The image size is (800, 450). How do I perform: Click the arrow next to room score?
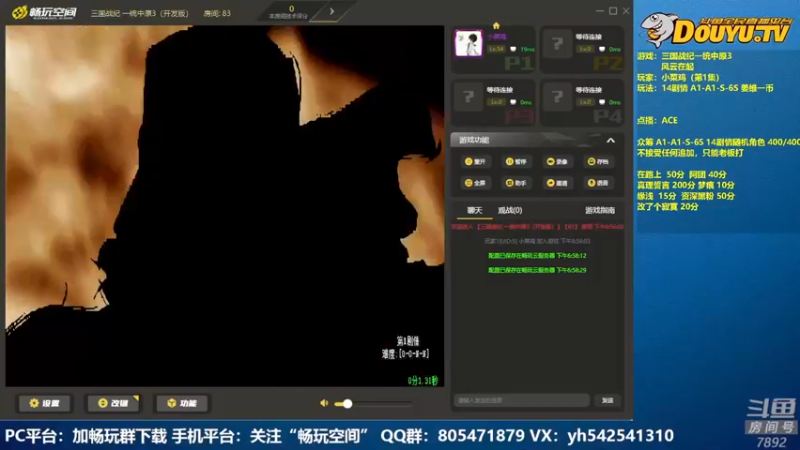(x=332, y=11)
